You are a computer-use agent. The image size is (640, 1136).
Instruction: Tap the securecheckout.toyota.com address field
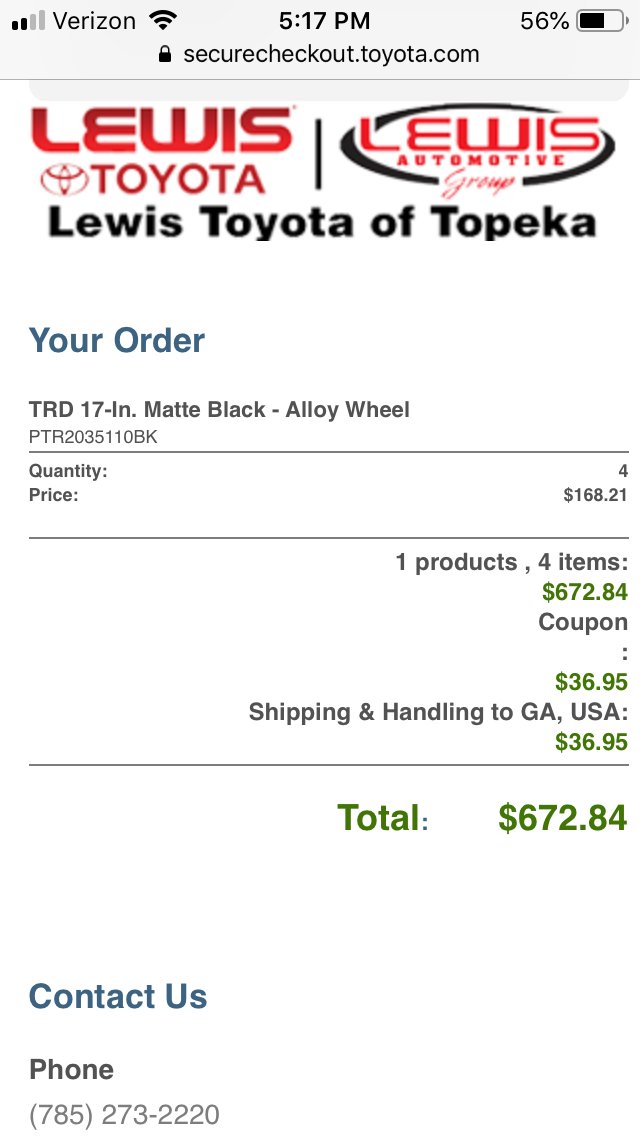[319, 54]
